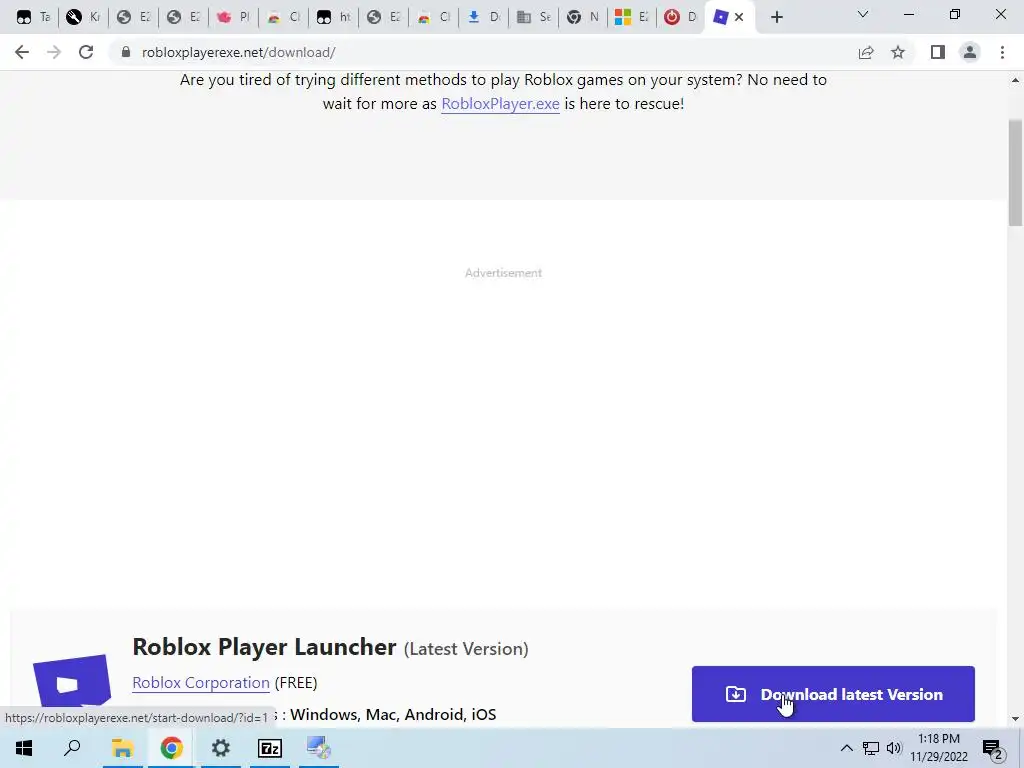Click the scrollbar down arrow
Viewport: 1024px width, 768px height.
(x=1015, y=719)
